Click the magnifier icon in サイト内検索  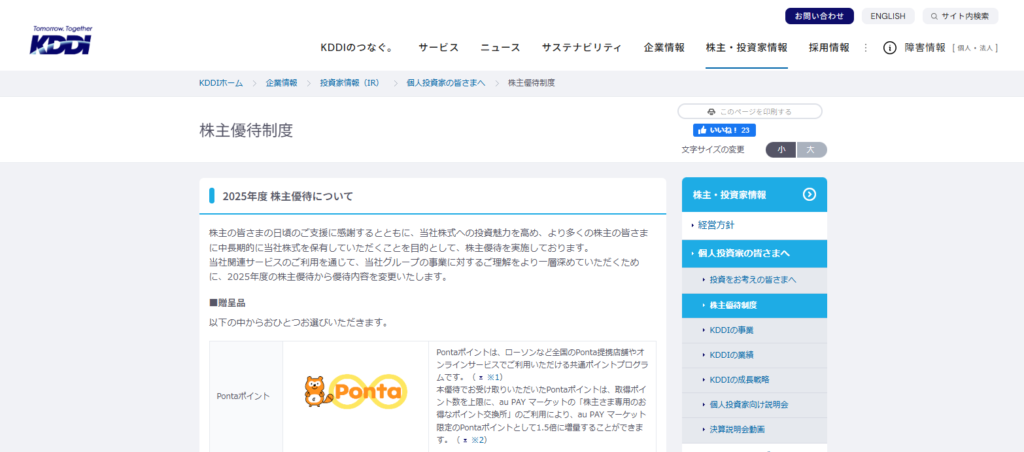click(x=935, y=16)
